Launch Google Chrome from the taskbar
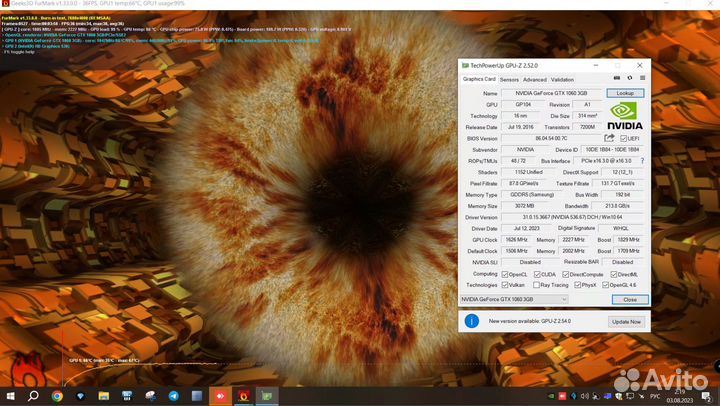 click(57, 396)
